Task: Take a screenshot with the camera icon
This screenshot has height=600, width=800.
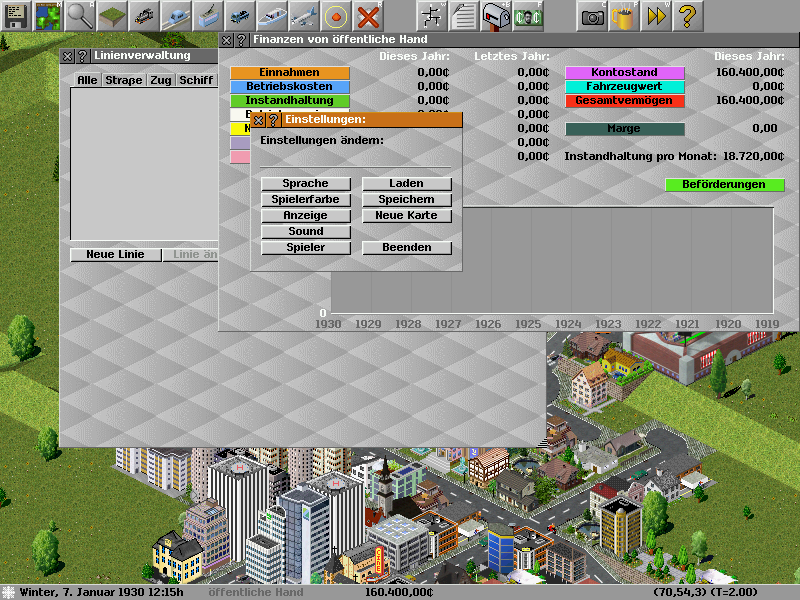Action: tap(593, 15)
